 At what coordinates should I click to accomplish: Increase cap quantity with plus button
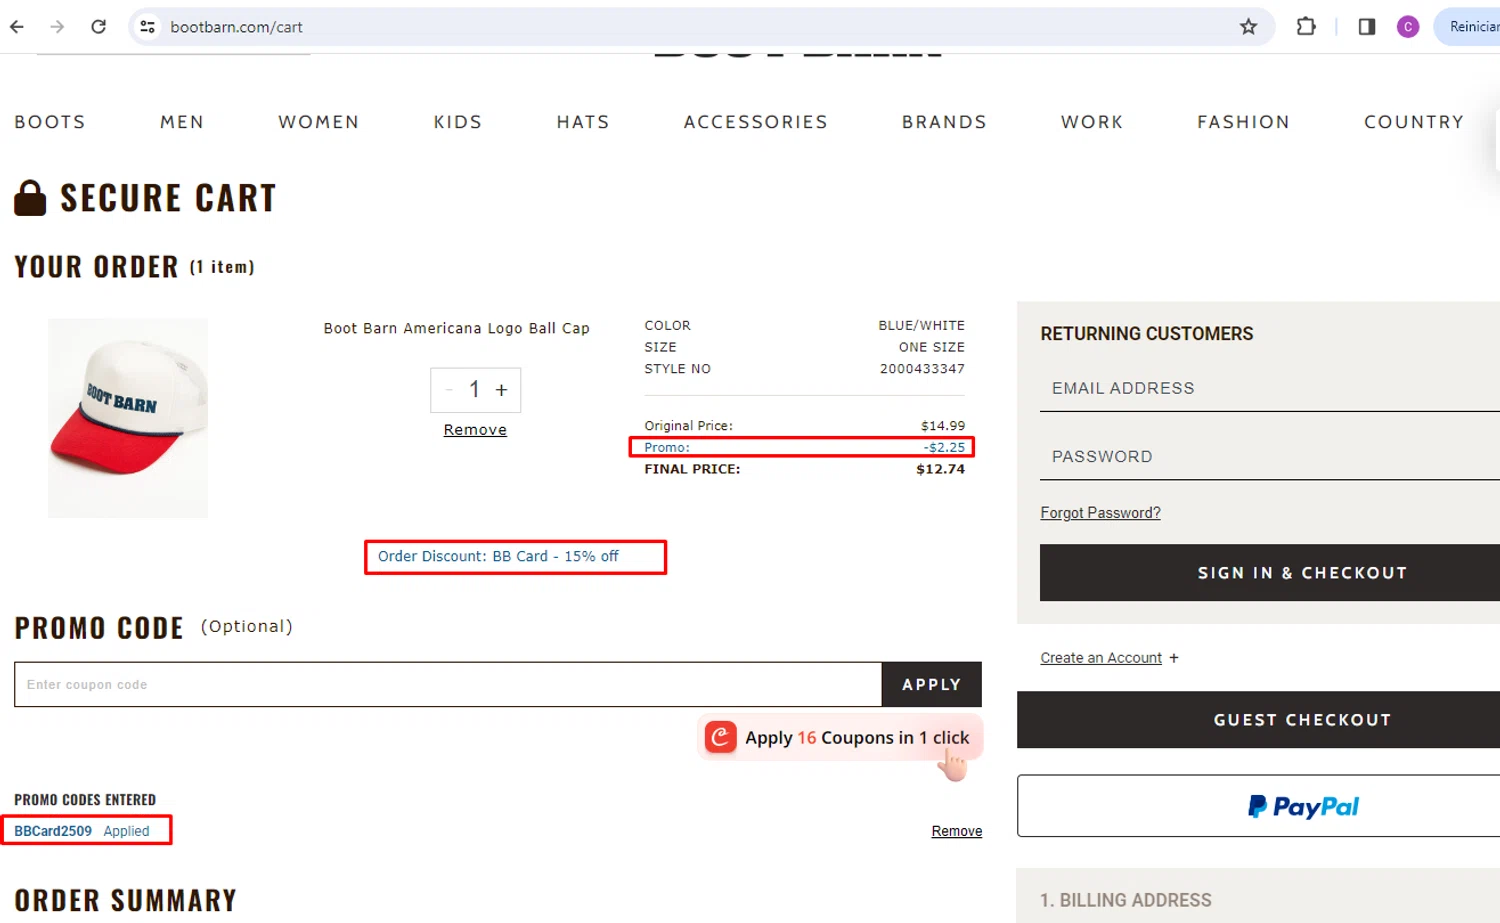[x=502, y=390]
